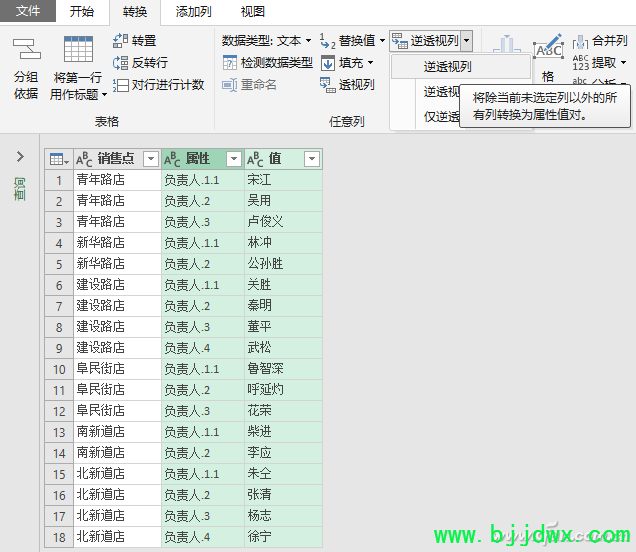Click the 提取 (Extract) ABC123 icon
Screen dimensions: 636x552
pos(580,62)
